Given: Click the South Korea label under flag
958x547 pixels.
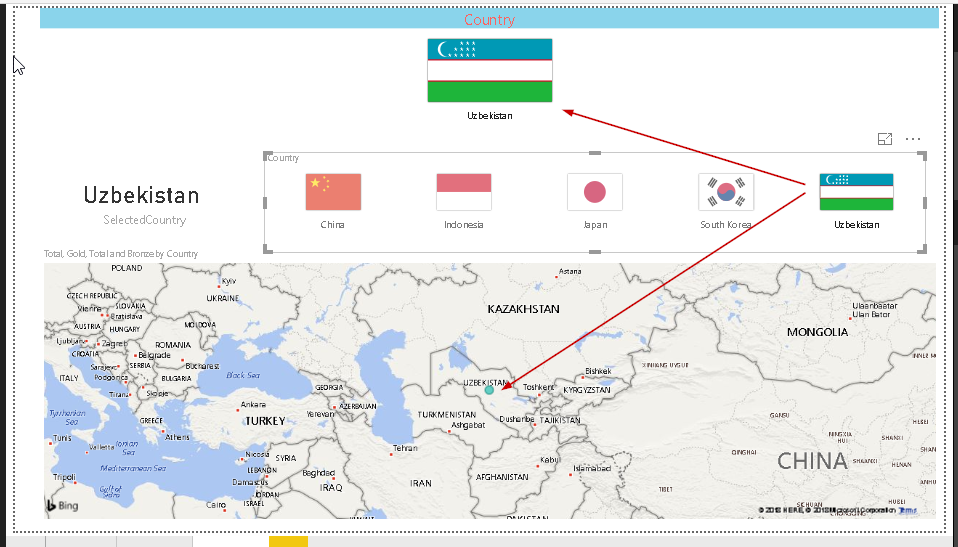Looking at the screenshot, I should [726, 225].
